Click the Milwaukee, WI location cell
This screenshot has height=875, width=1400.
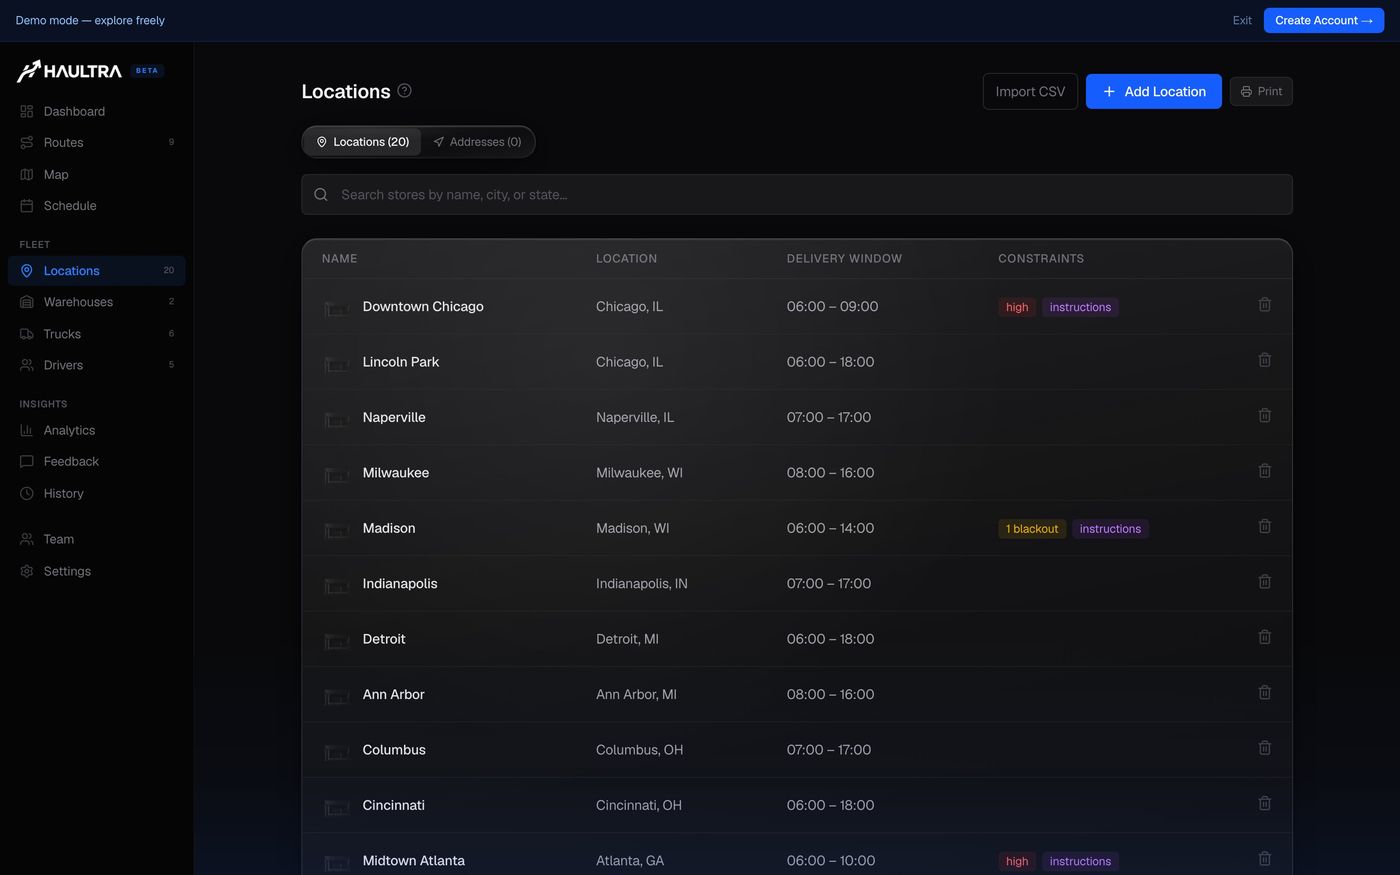point(639,473)
